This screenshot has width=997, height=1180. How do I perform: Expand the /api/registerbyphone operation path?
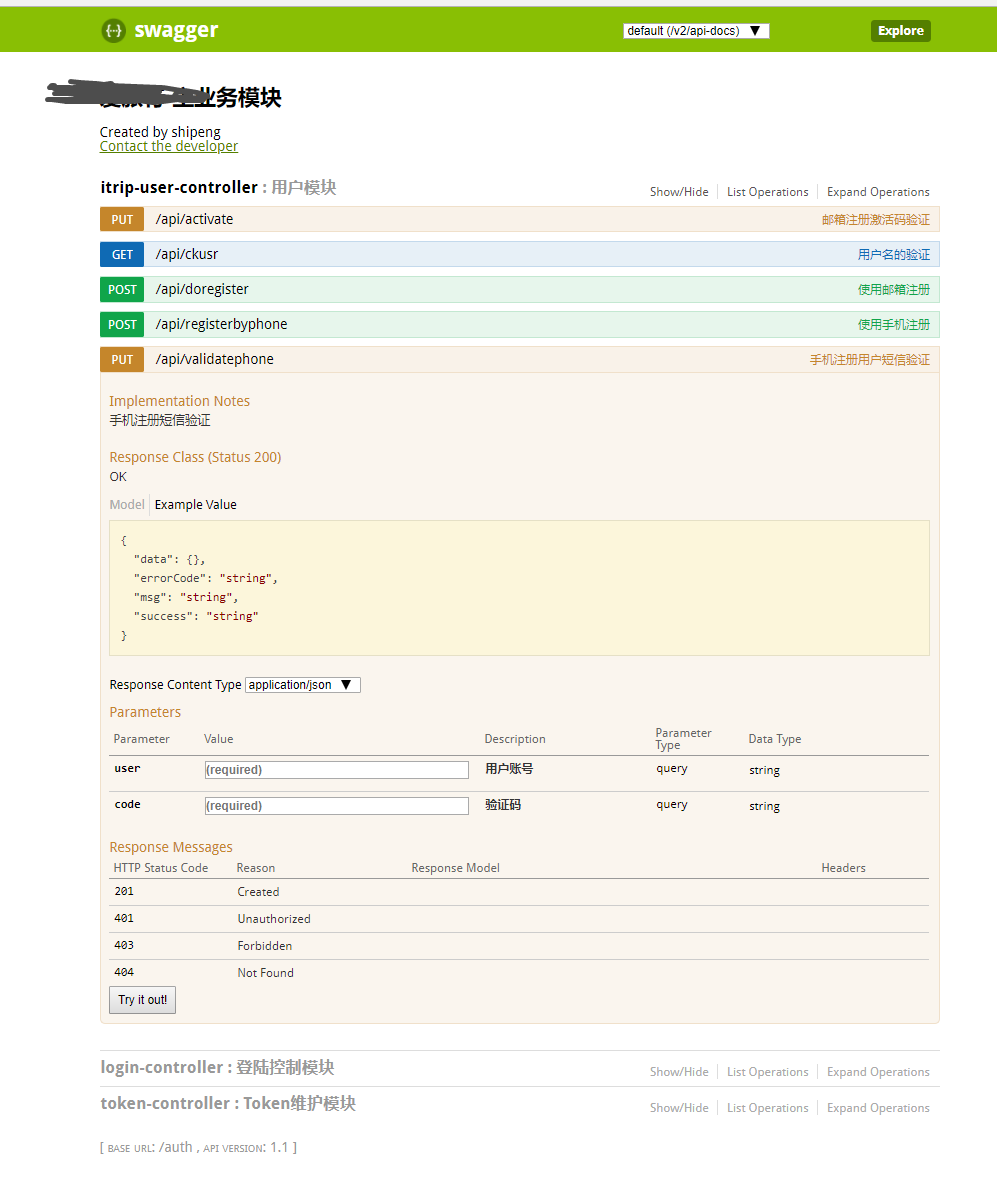[221, 324]
